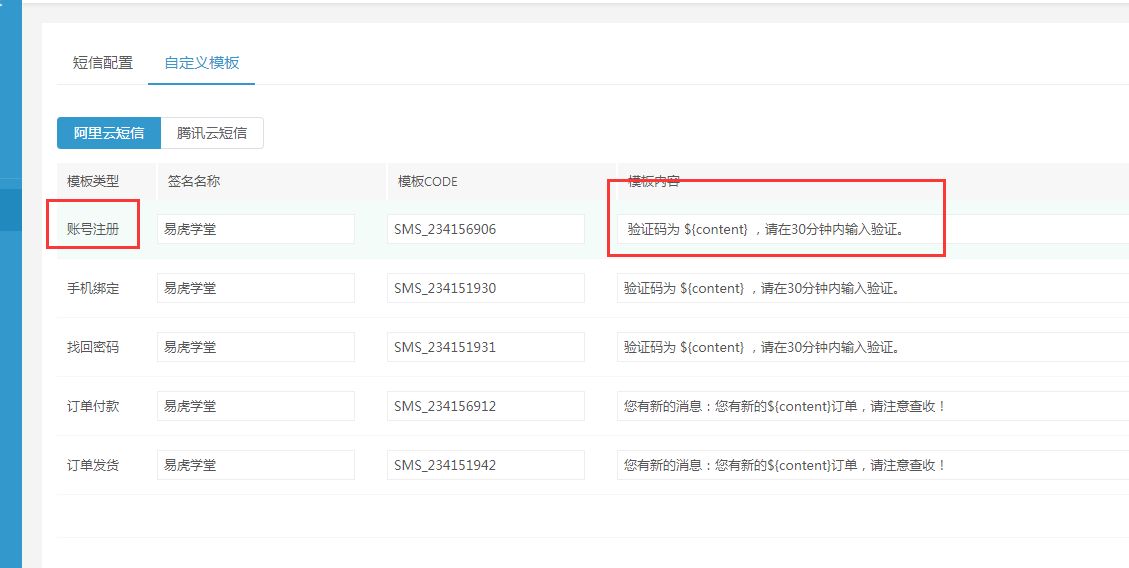The height and width of the screenshot is (568, 1129).
Task: Edit template code SMS_234156906
Action: click(x=486, y=230)
